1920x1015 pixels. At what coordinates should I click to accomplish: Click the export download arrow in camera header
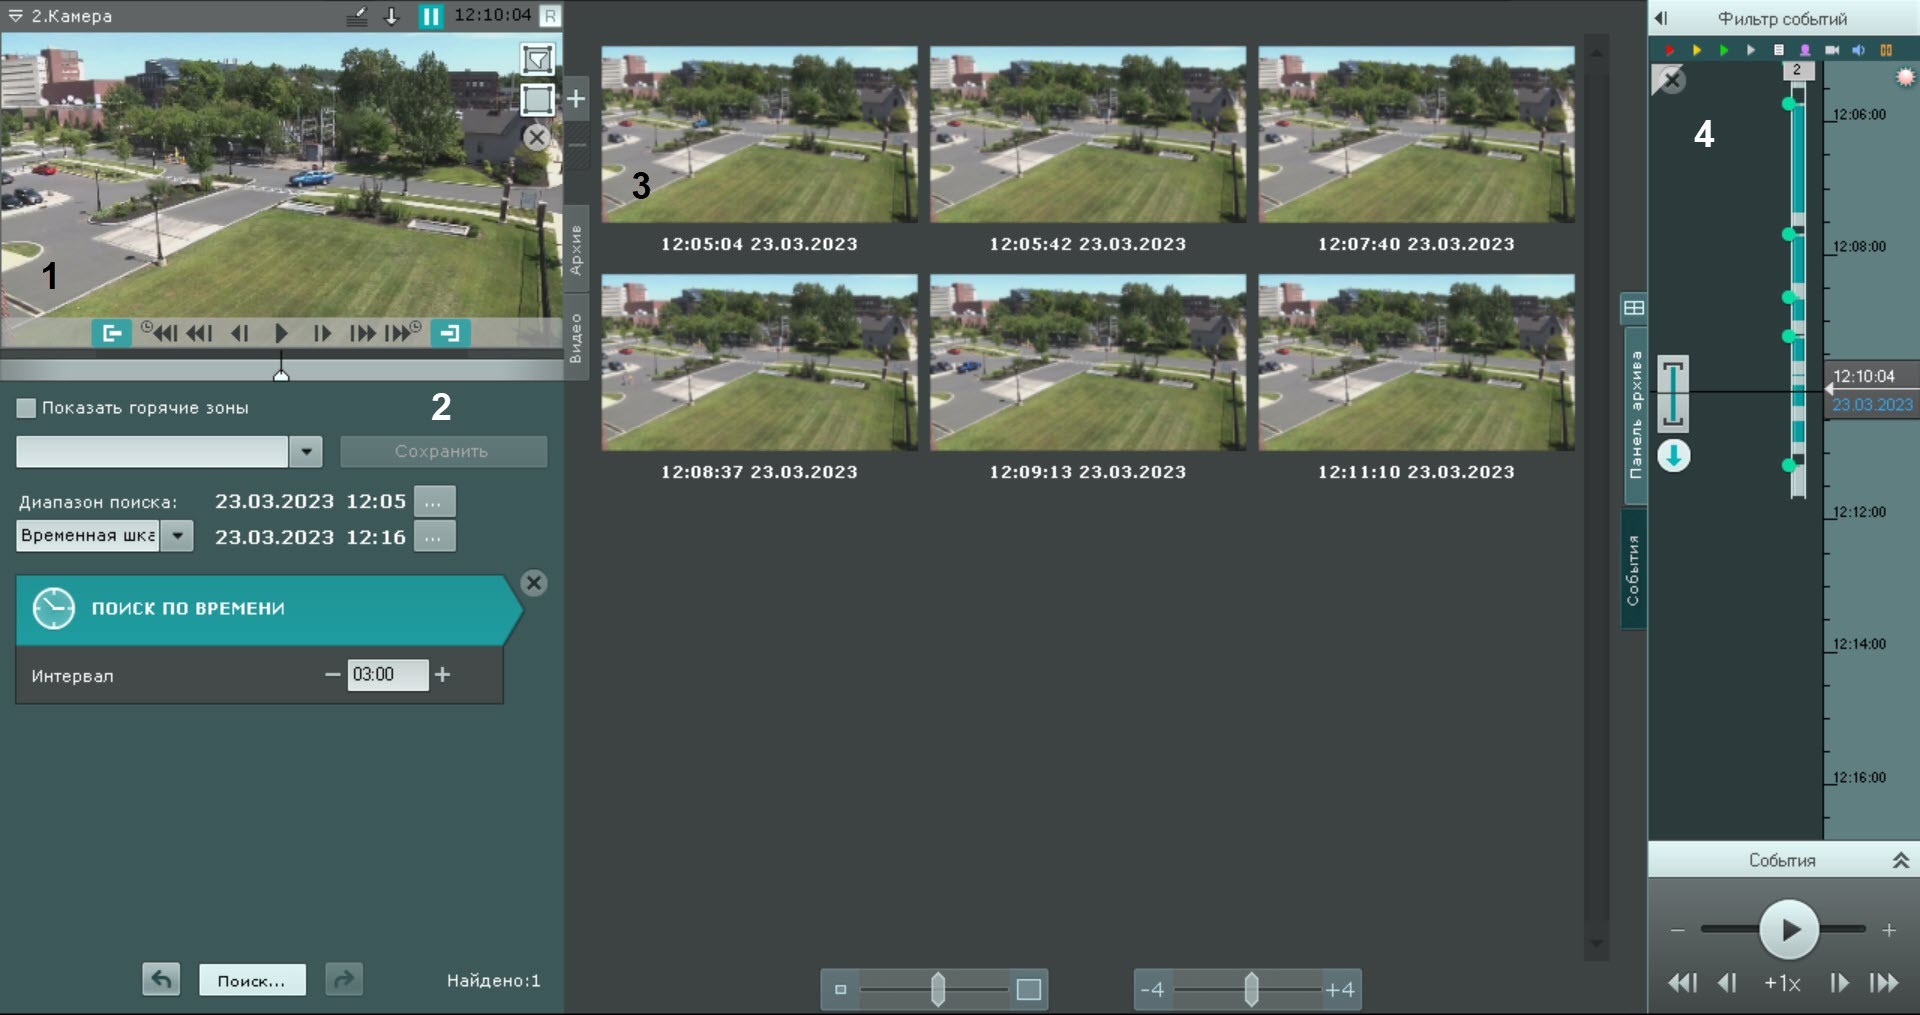(x=392, y=16)
